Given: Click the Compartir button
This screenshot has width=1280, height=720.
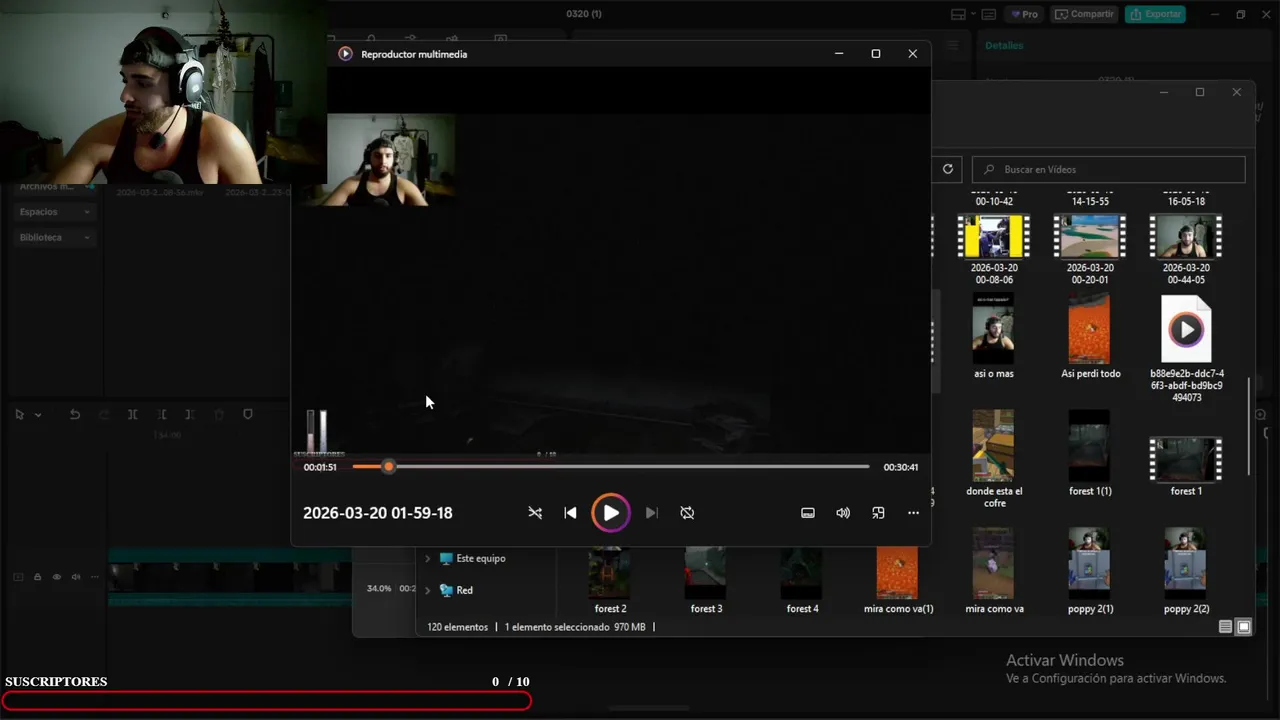Looking at the screenshot, I should (x=1084, y=14).
